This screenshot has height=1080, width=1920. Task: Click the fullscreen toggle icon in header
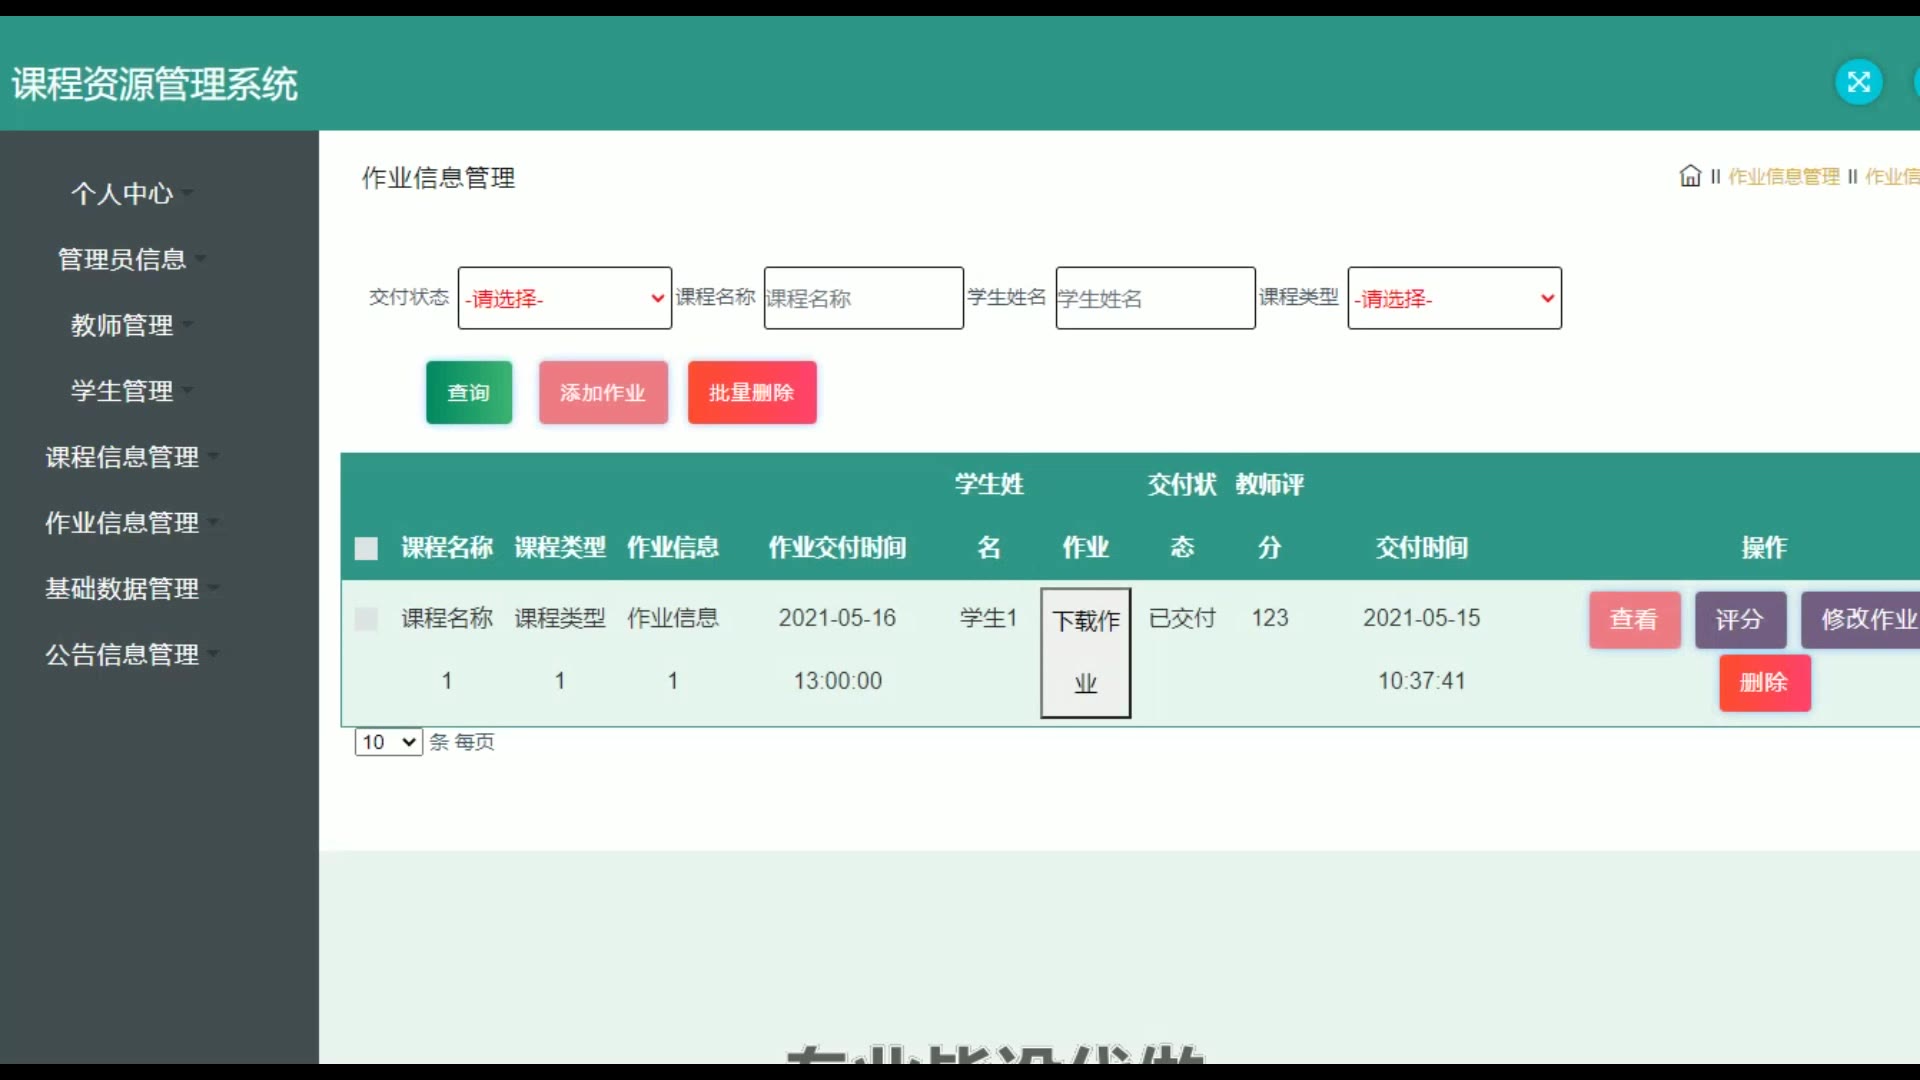coord(1858,82)
